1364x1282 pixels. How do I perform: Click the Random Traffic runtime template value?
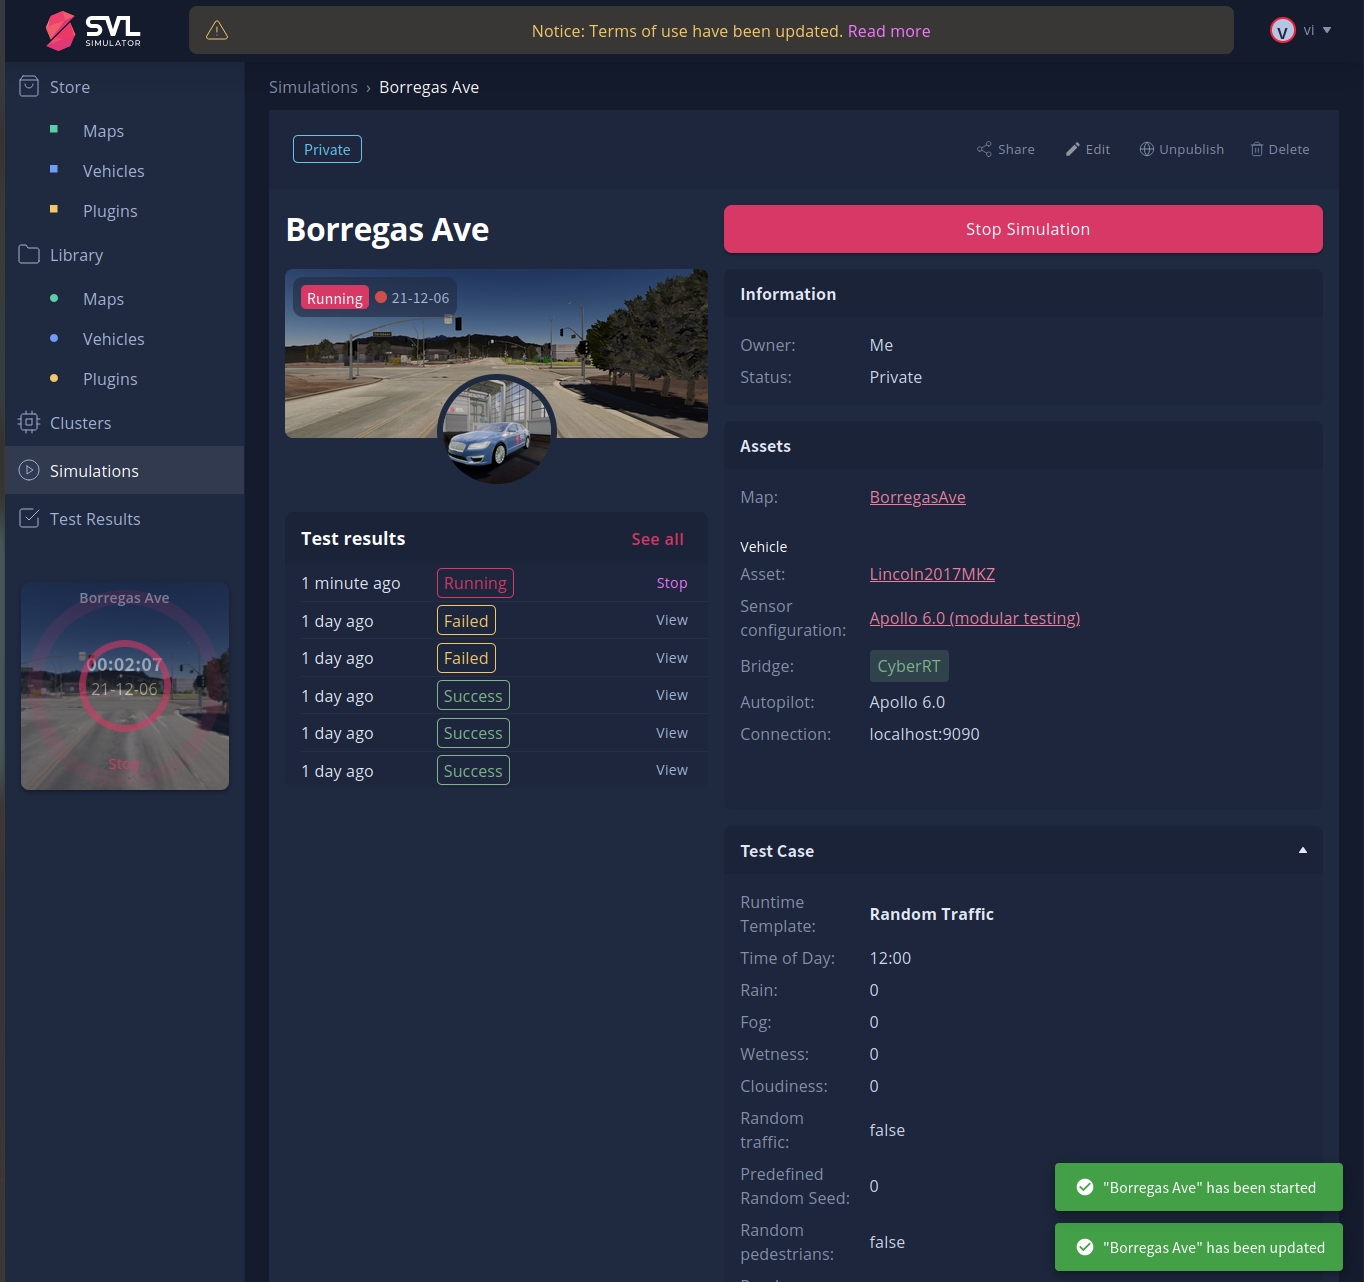931,914
